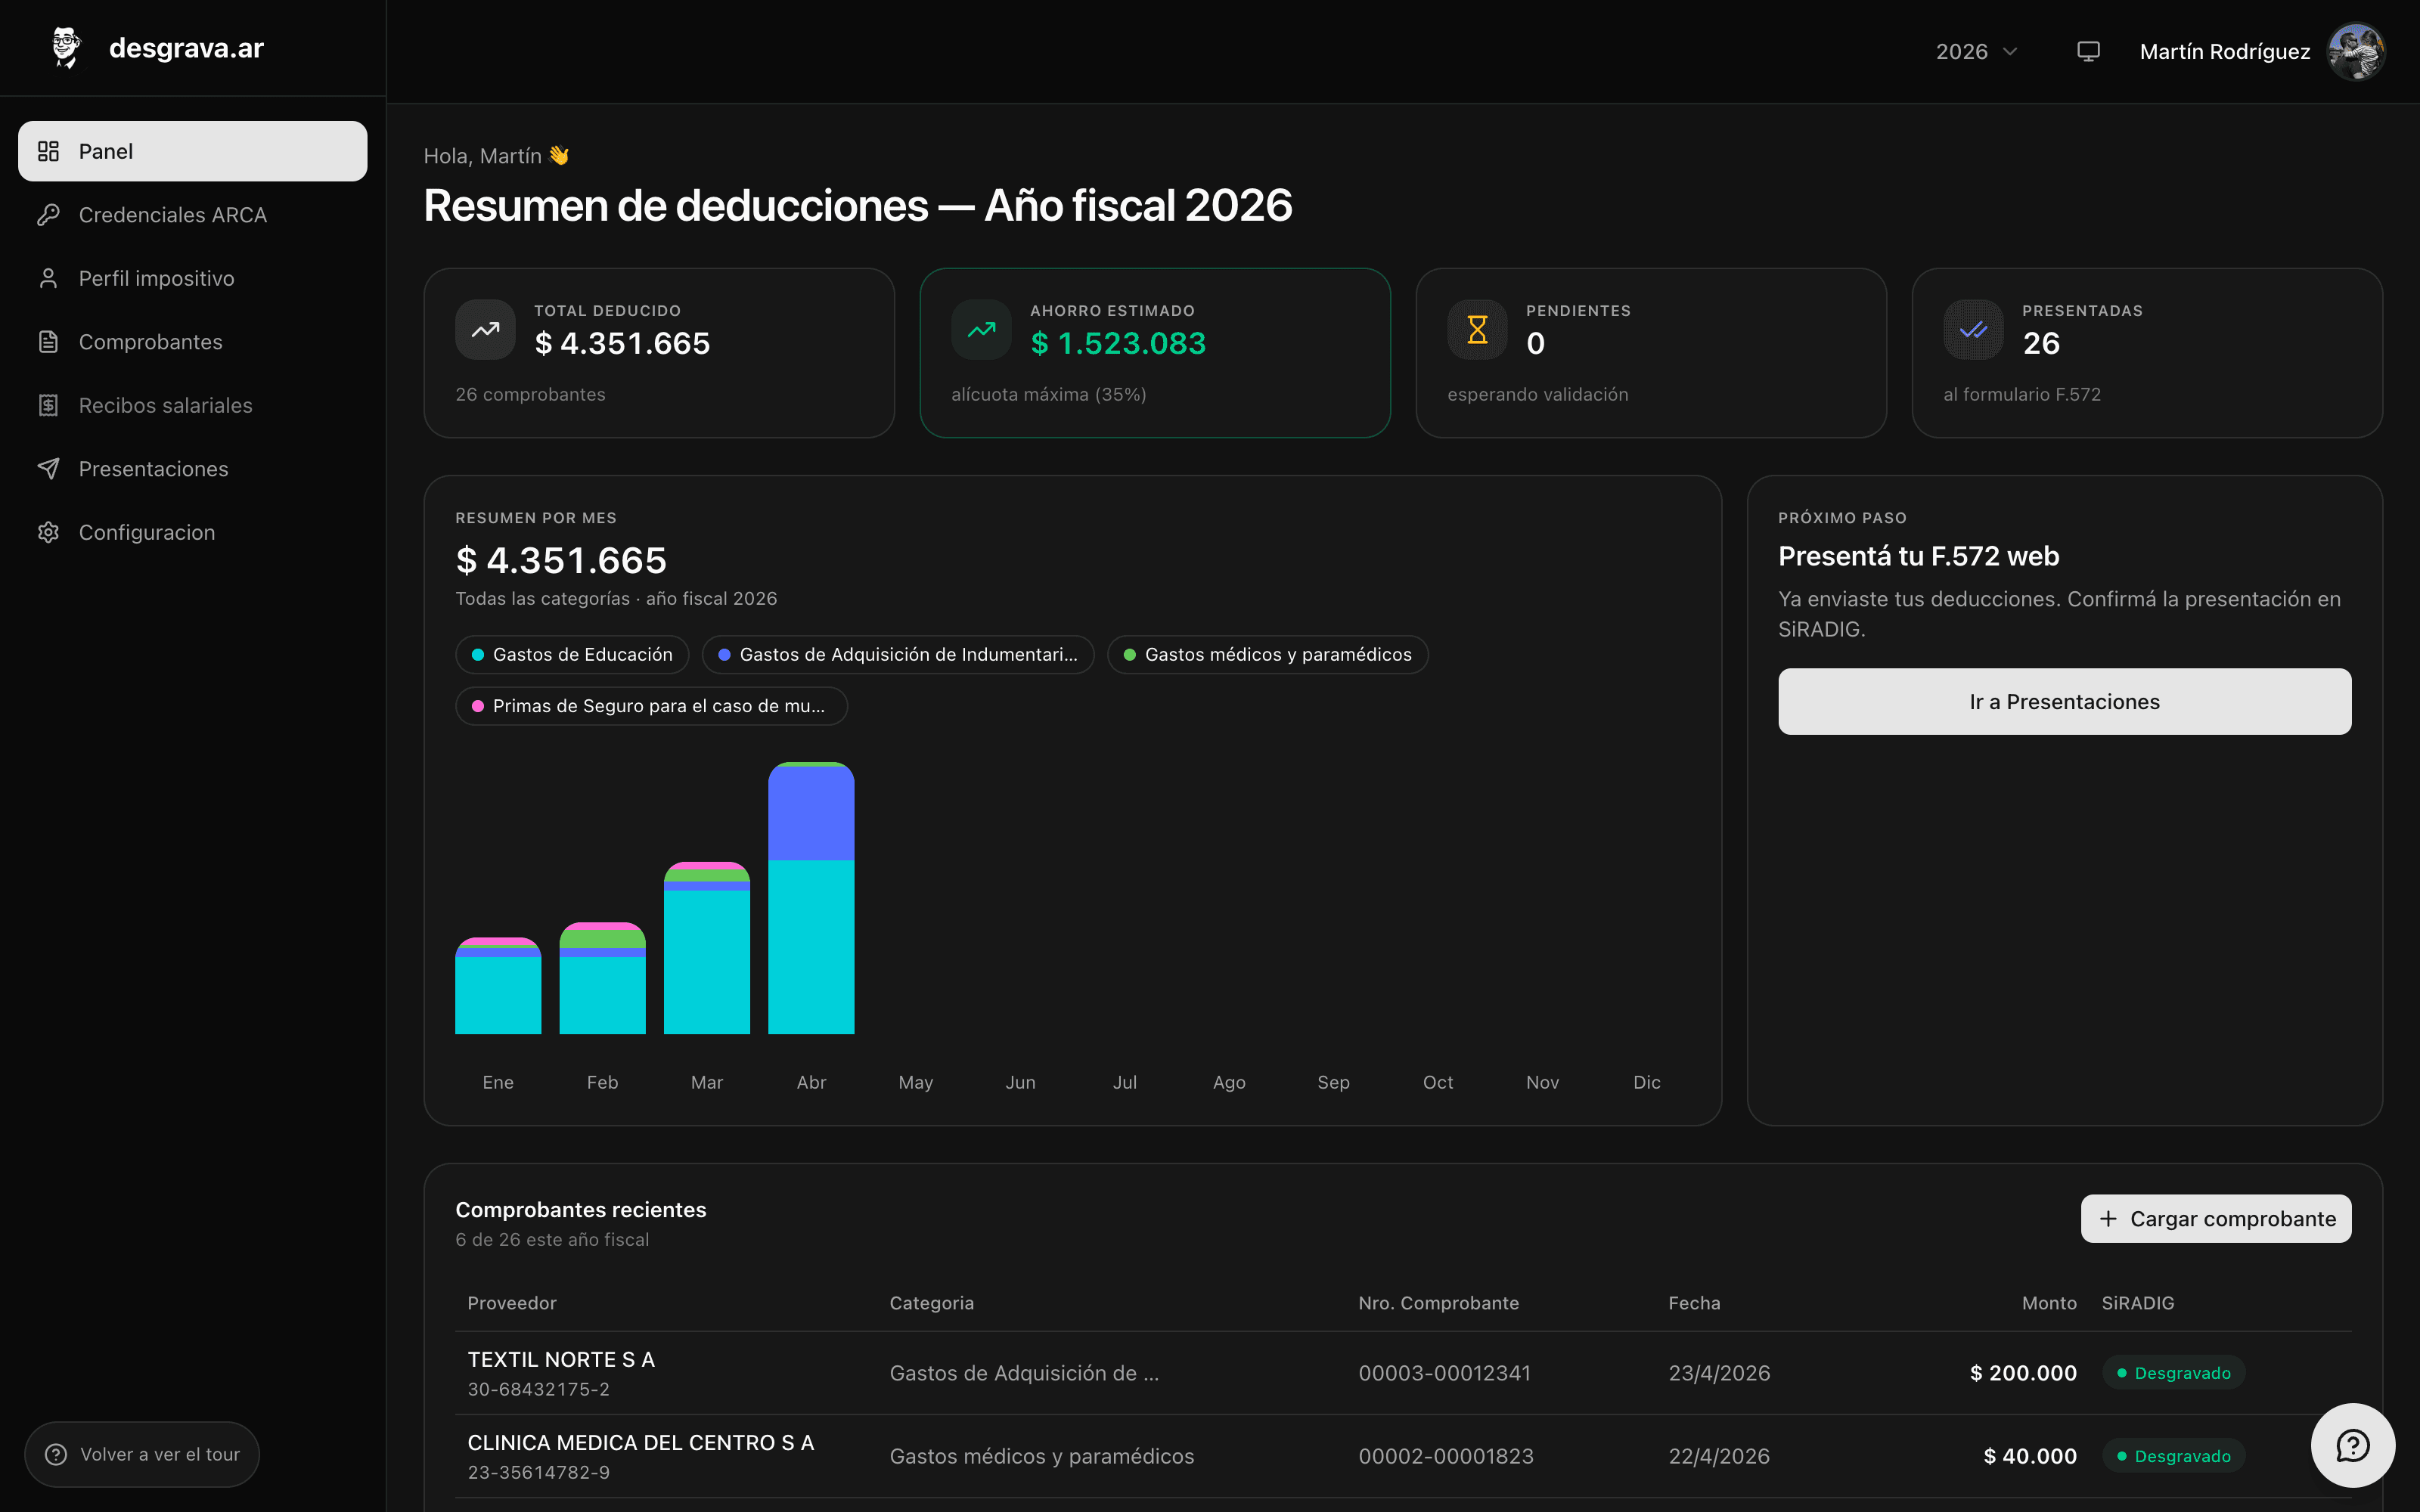Toggle the Gastos de Adquisición de Indumentaria filter
2420x1512 pixels.
click(898, 655)
